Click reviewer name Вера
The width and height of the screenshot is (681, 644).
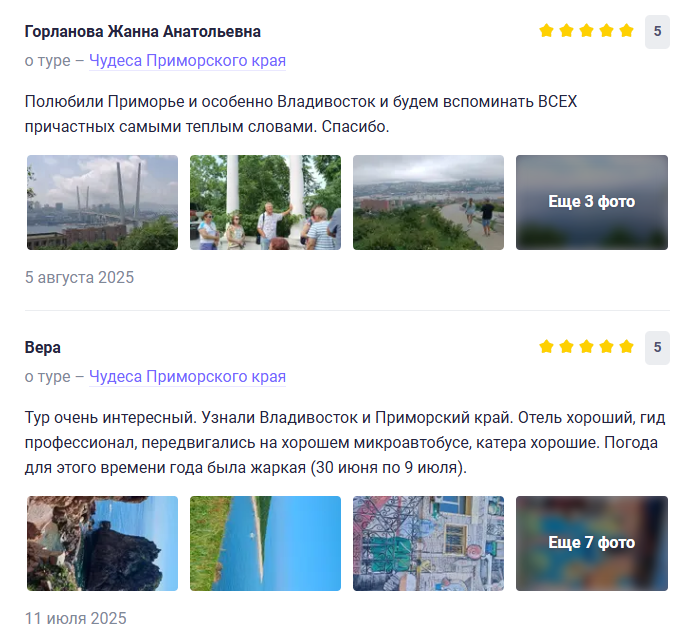pyautogui.click(x=43, y=348)
